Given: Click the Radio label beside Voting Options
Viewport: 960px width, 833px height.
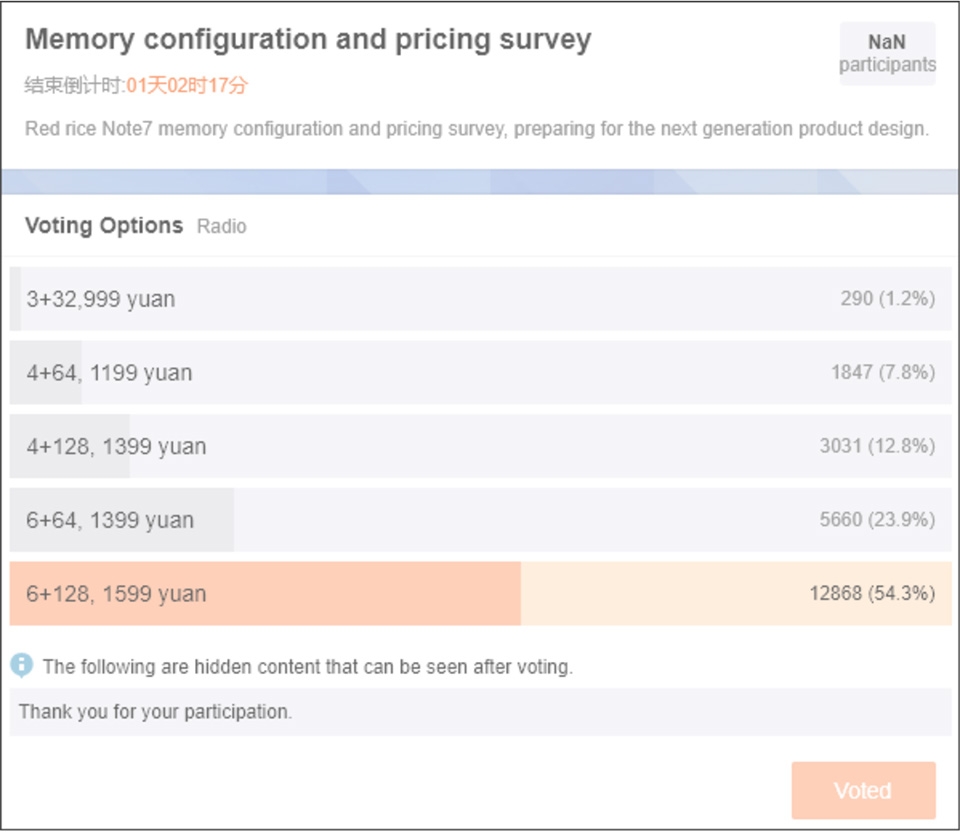Looking at the screenshot, I should [x=222, y=226].
